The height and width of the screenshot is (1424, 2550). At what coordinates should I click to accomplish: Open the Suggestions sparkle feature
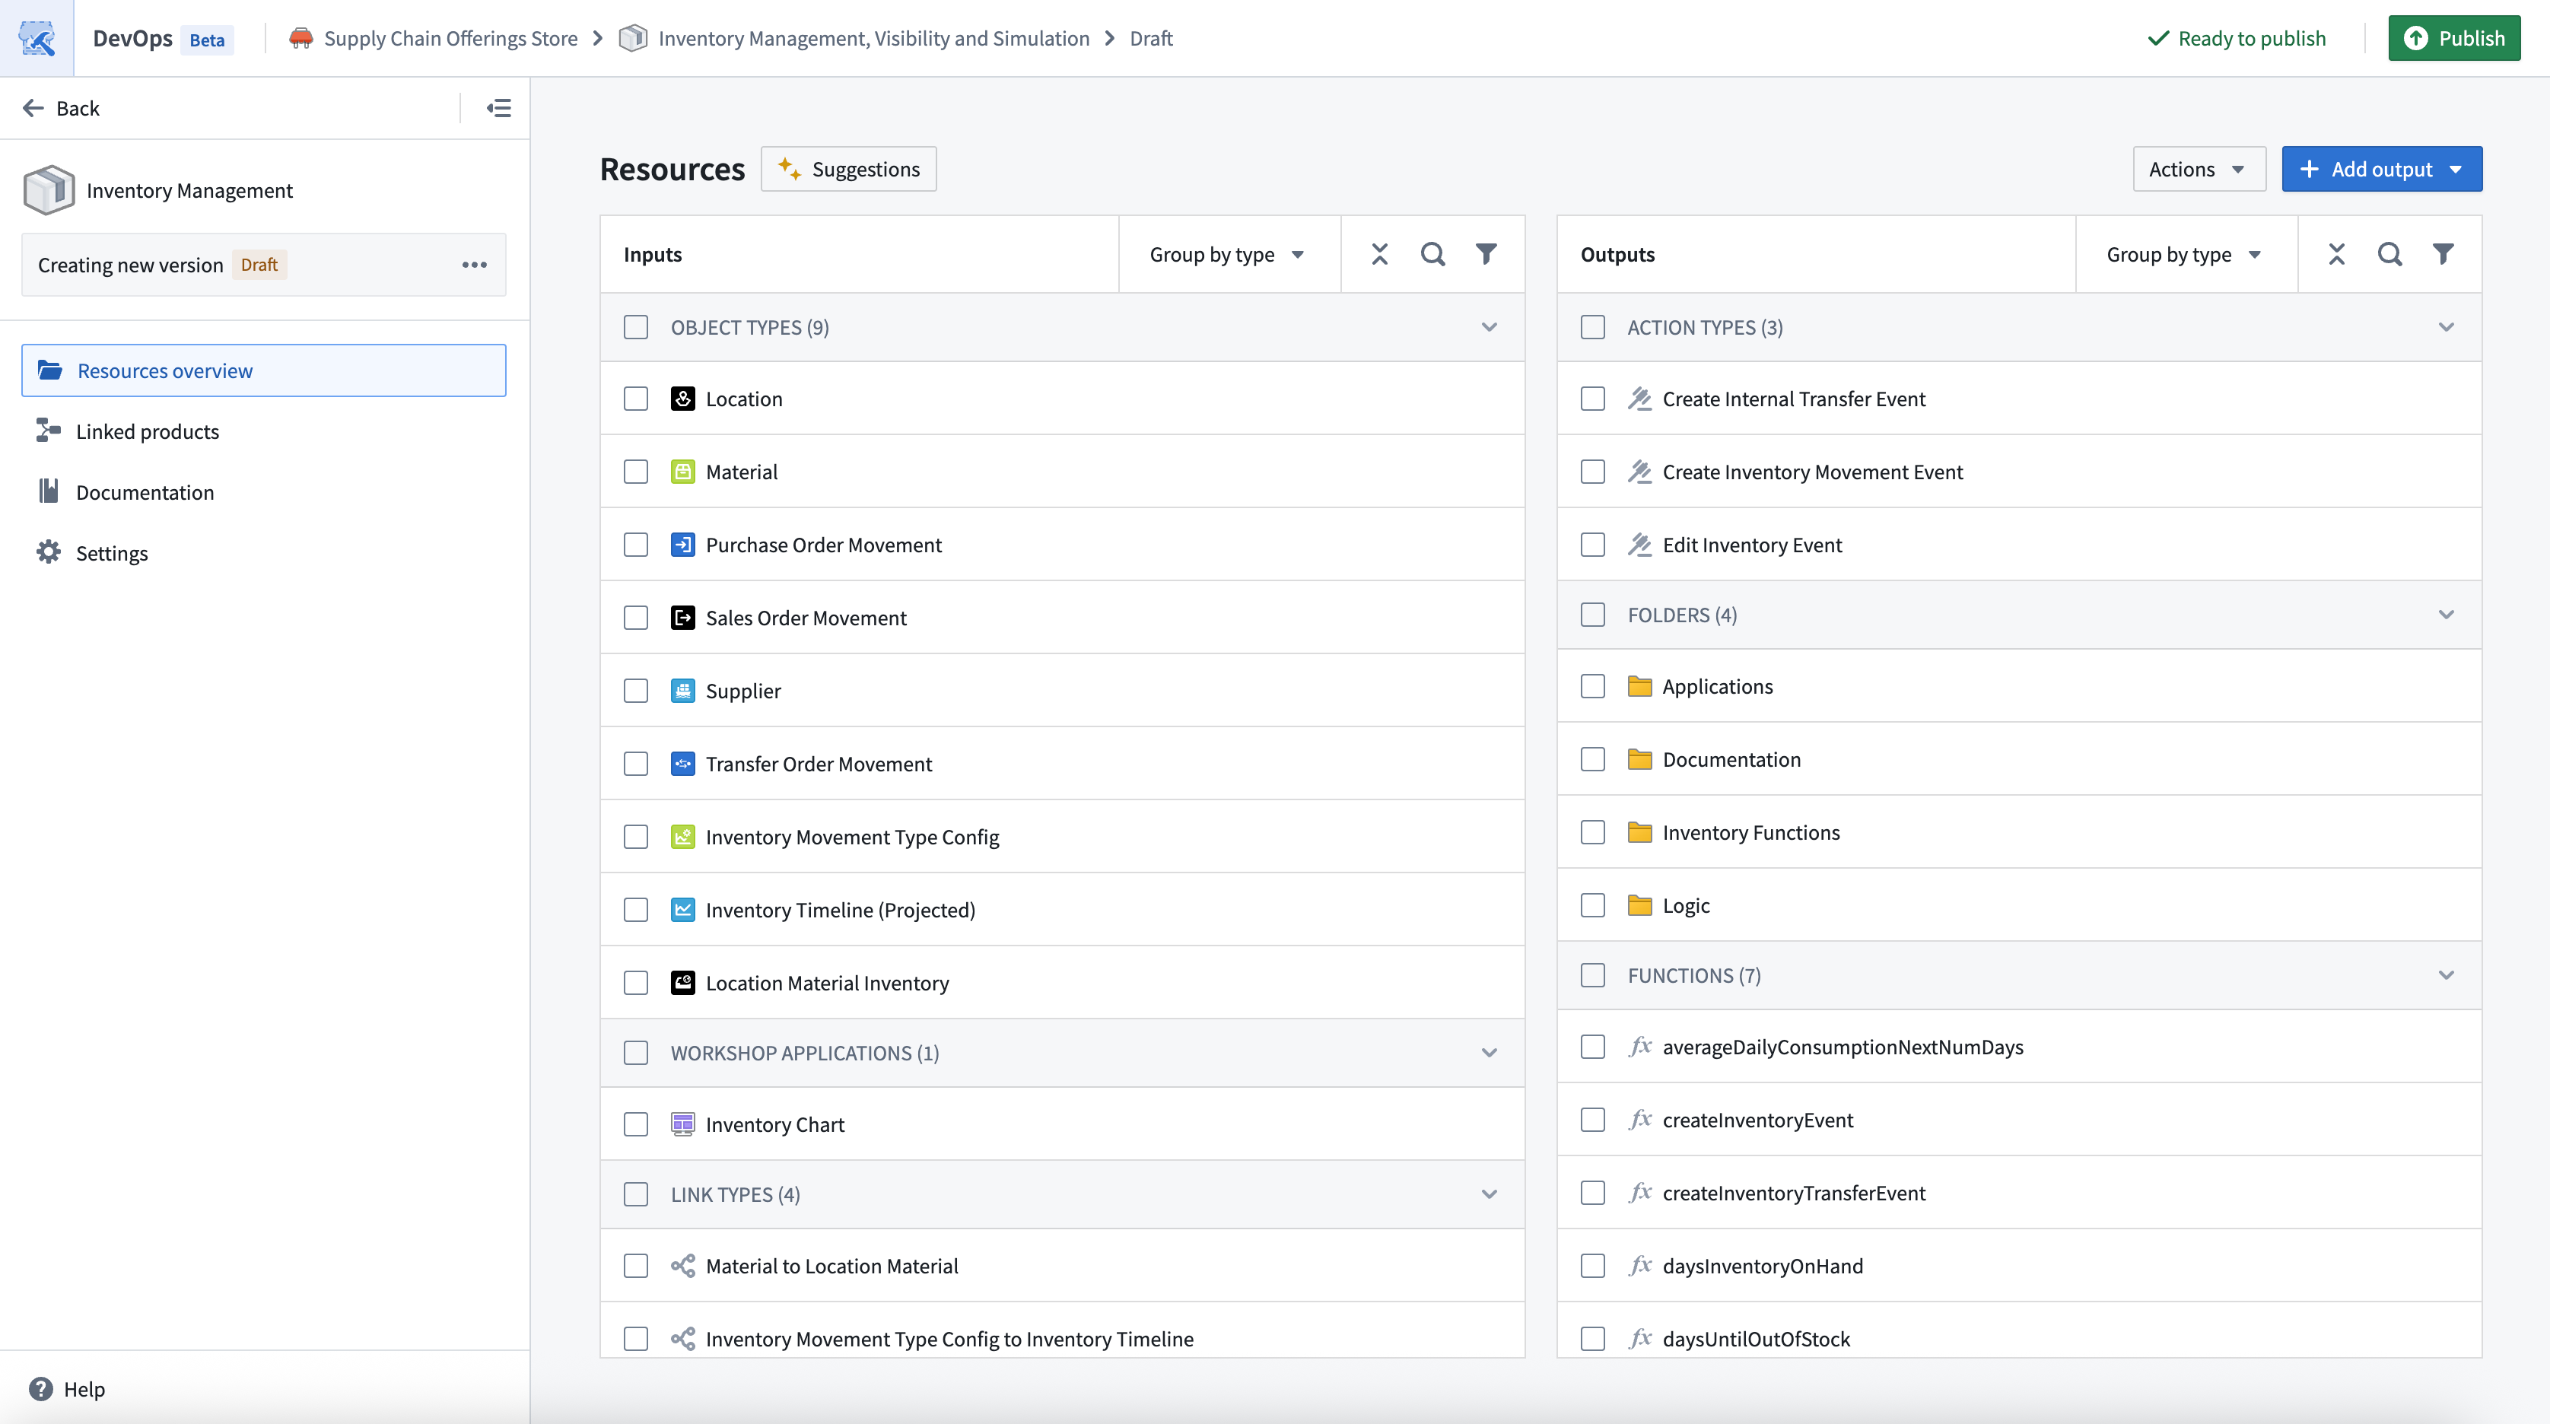[x=847, y=168]
